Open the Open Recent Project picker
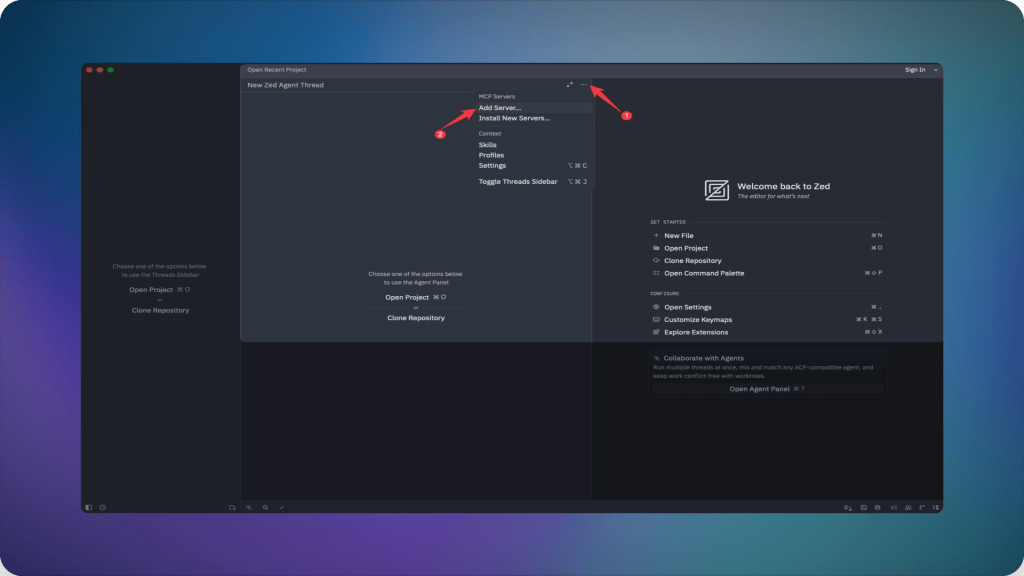The width and height of the screenshot is (1024, 576). coord(276,70)
